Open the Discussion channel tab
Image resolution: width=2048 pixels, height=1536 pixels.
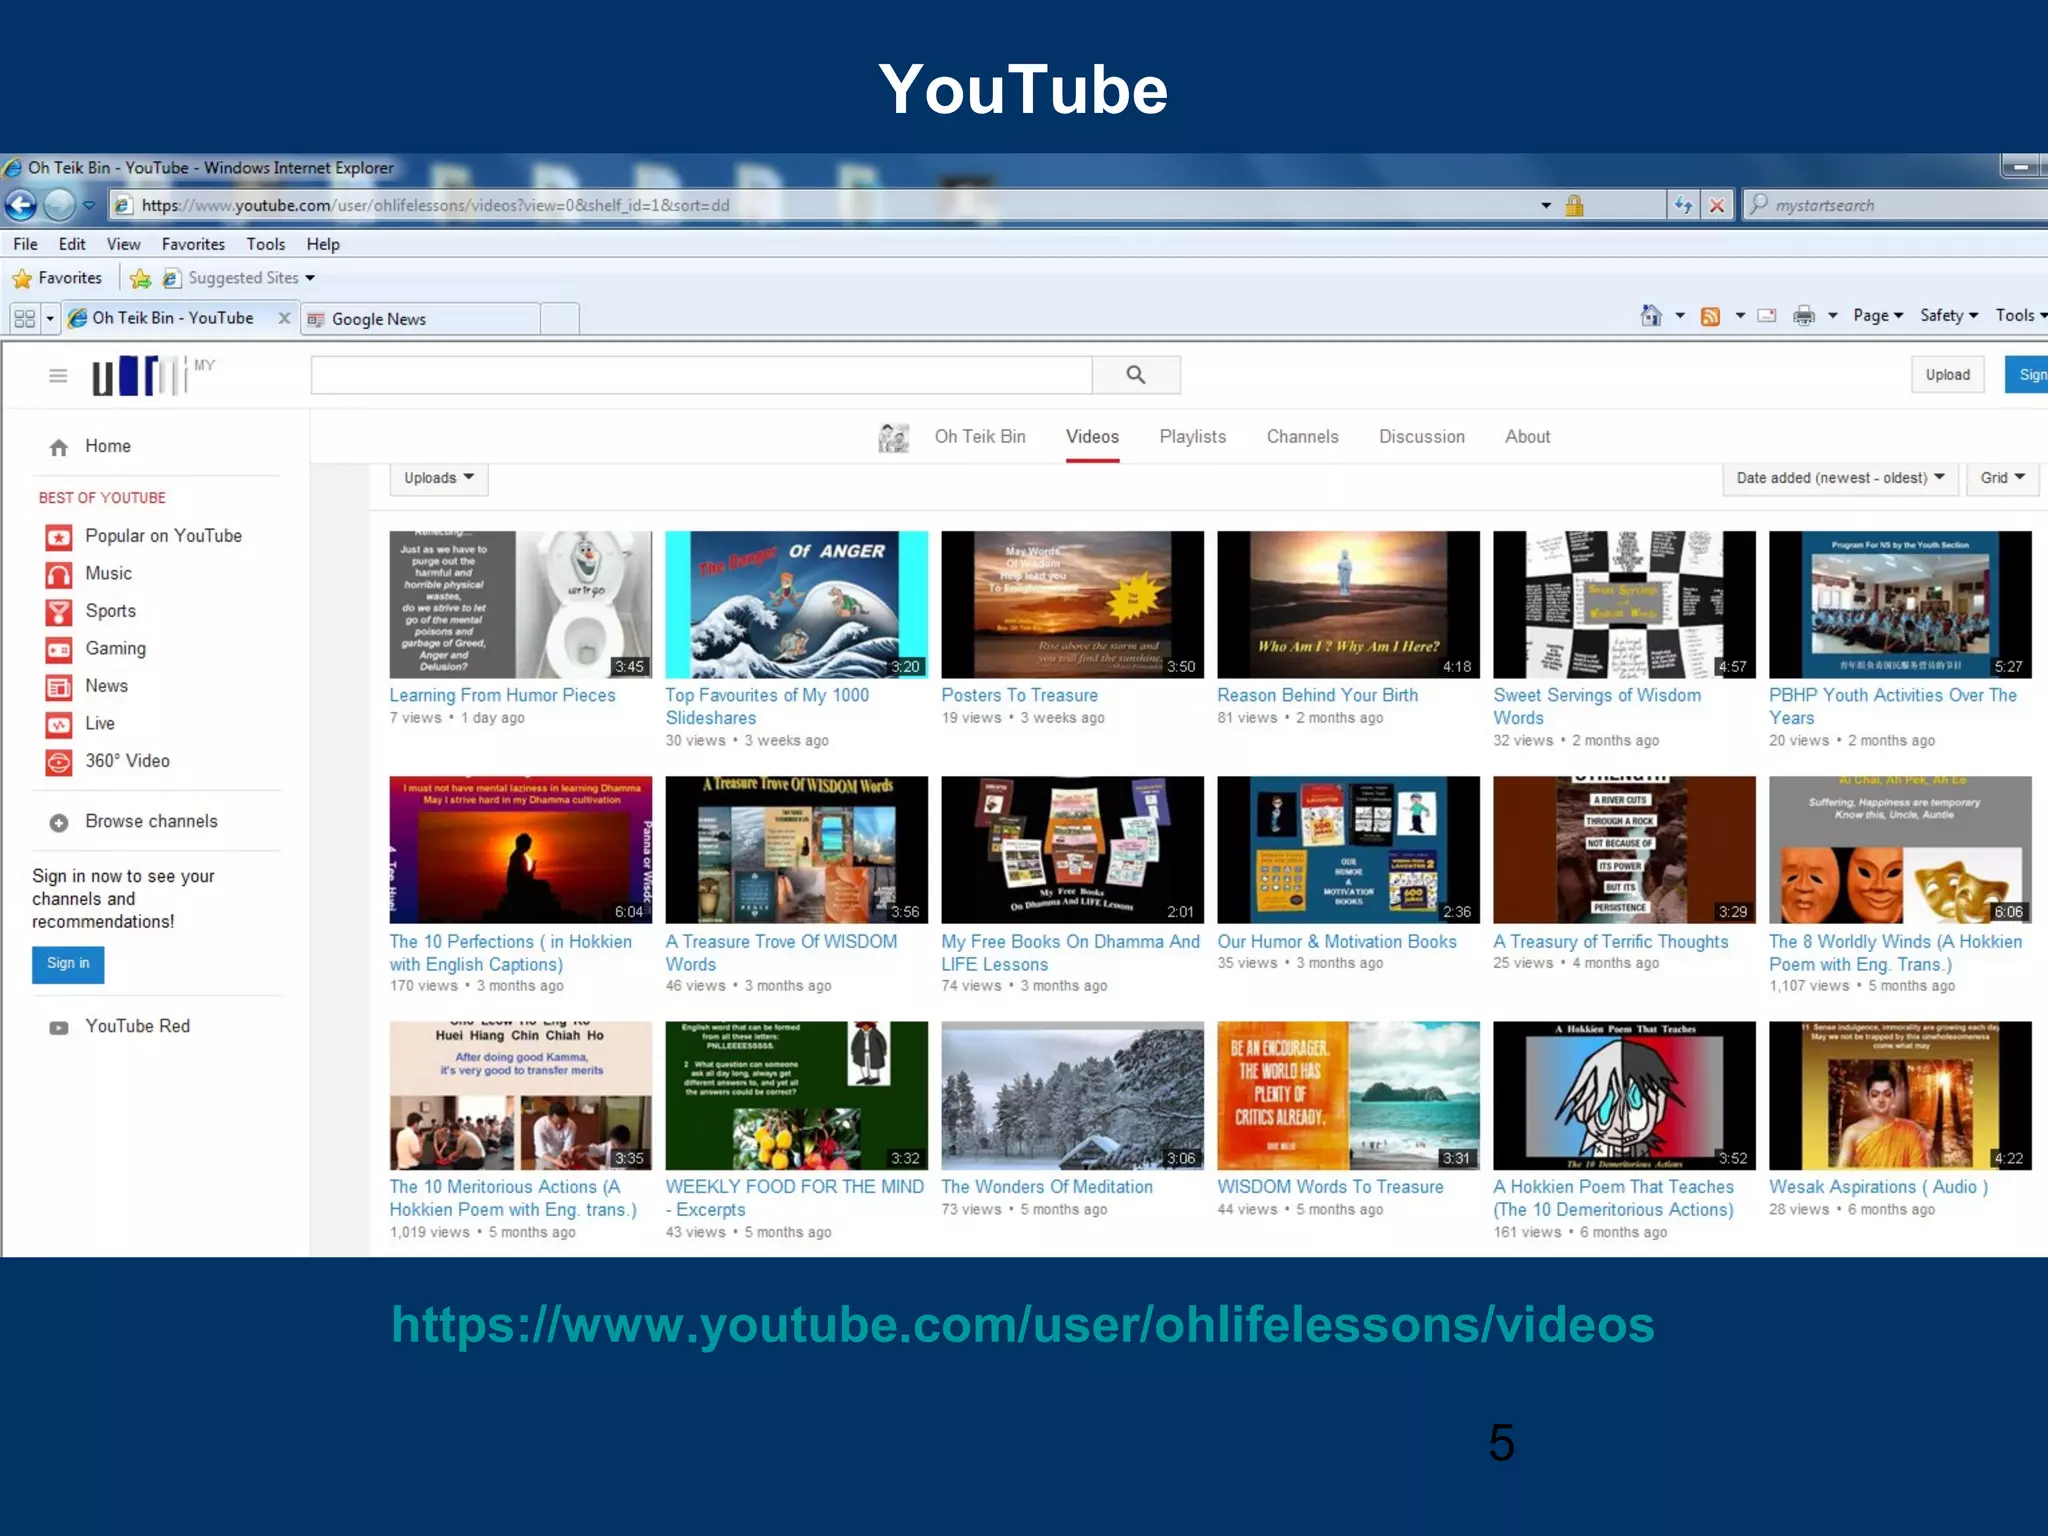[x=1422, y=437]
